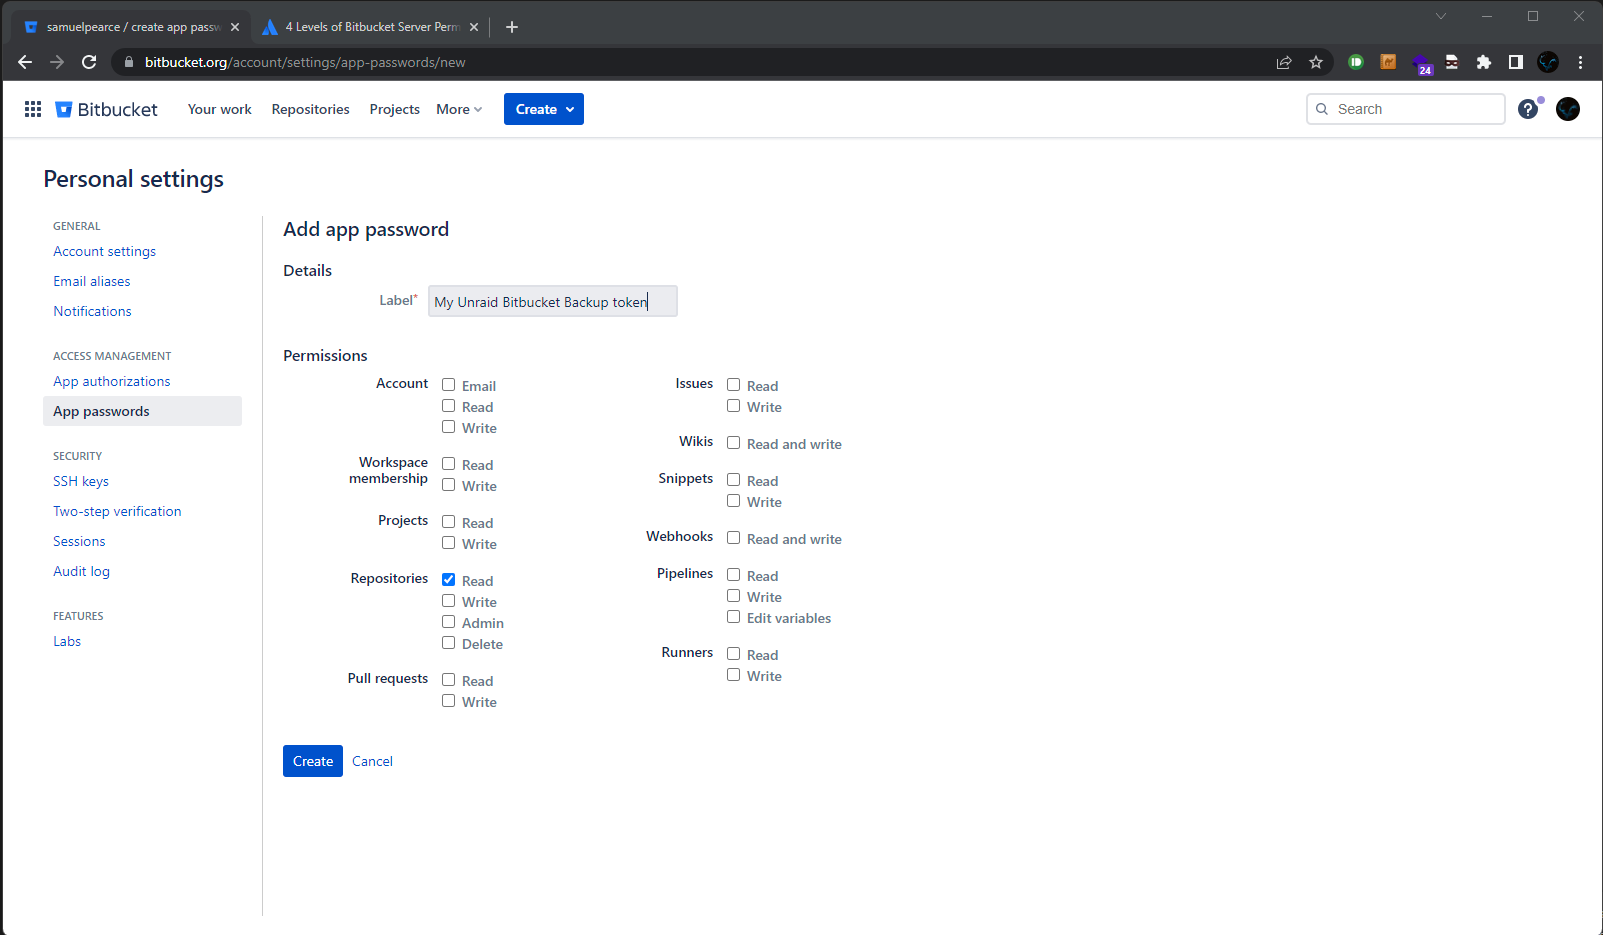Click the share page icon in address bar

pyautogui.click(x=1284, y=62)
